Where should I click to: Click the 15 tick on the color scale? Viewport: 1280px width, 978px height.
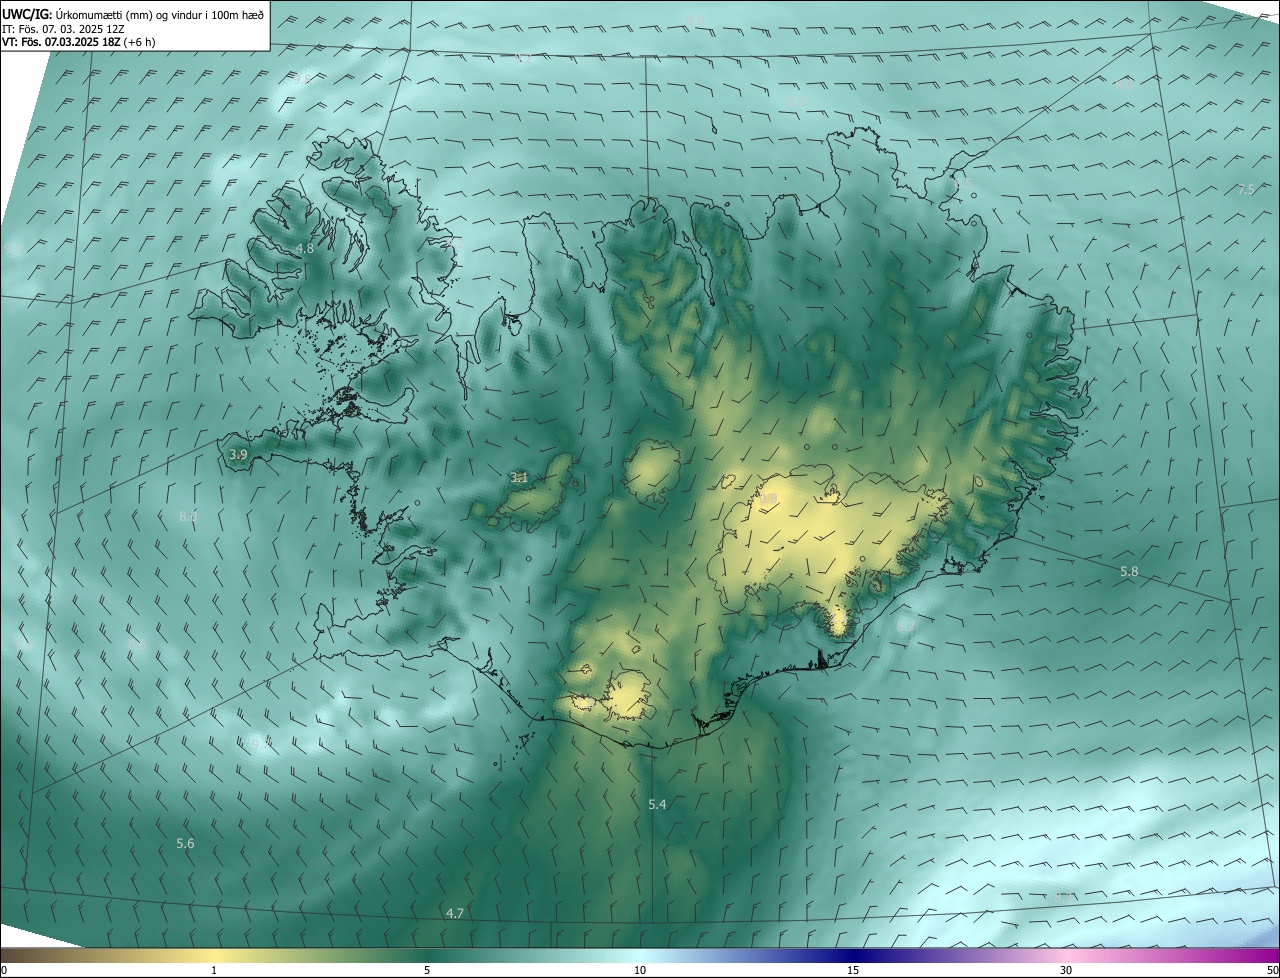click(853, 970)
